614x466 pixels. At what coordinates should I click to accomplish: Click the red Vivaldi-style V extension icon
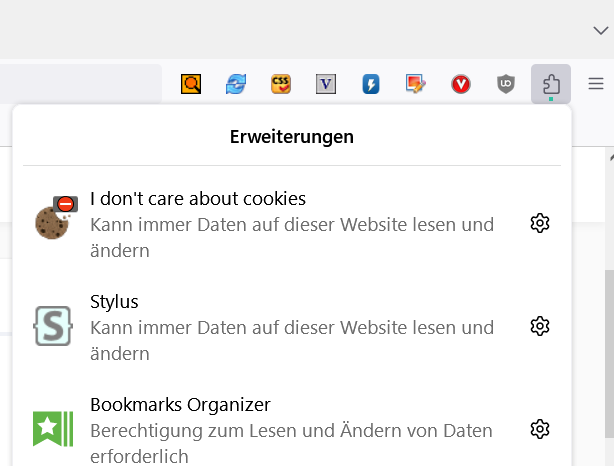(x=461, y=84)
